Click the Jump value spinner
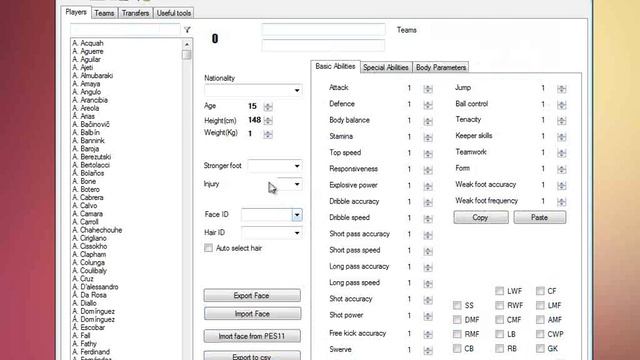 [562, 89]
